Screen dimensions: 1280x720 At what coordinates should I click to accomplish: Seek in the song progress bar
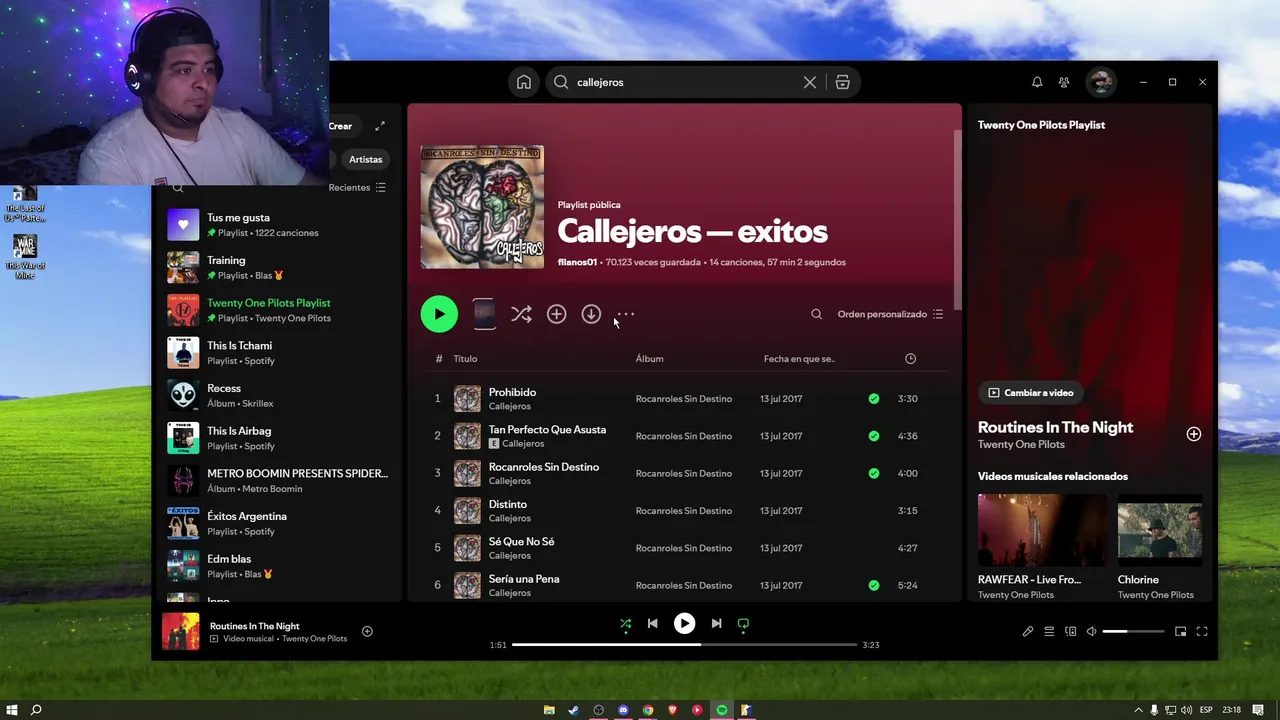(x=684, y=645)
